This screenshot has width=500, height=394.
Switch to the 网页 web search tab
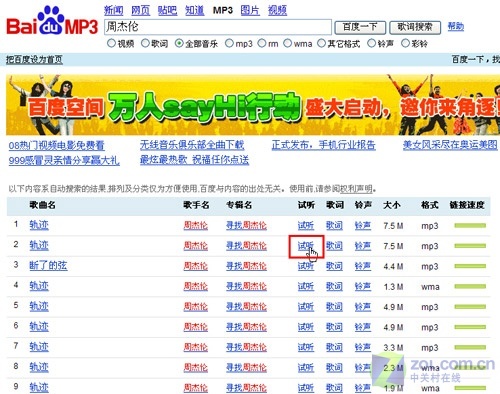[x=140, y=10]
